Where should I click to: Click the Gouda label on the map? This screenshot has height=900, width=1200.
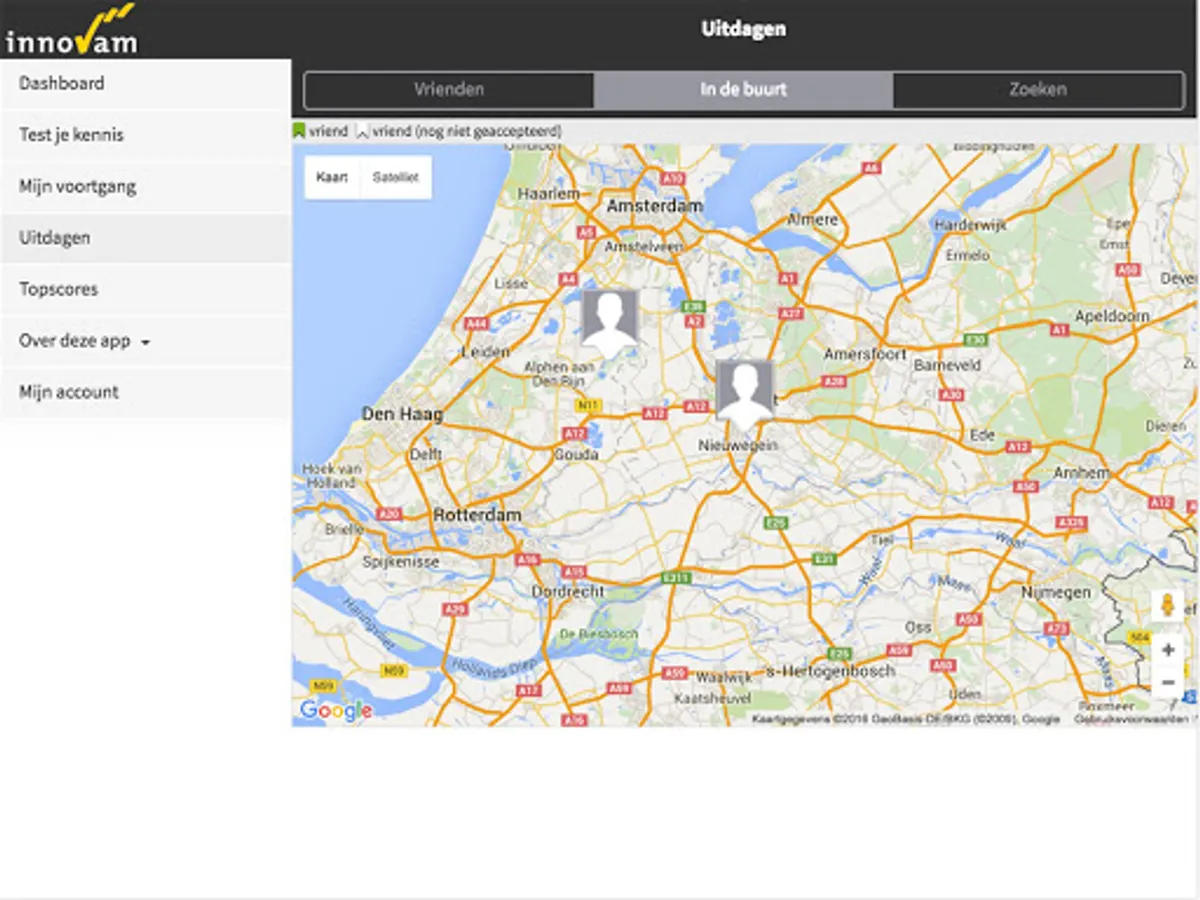pyautogui.click(x=576, y=454)
